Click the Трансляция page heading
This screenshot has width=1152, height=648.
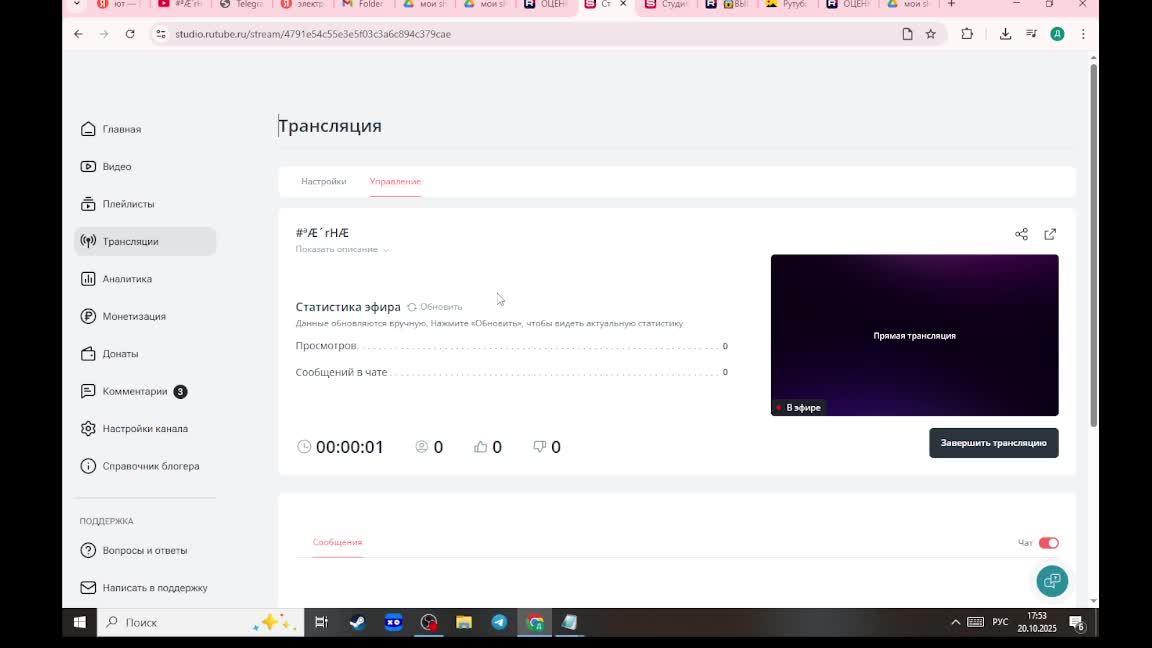pyautogui.click(x=330, y=126)
